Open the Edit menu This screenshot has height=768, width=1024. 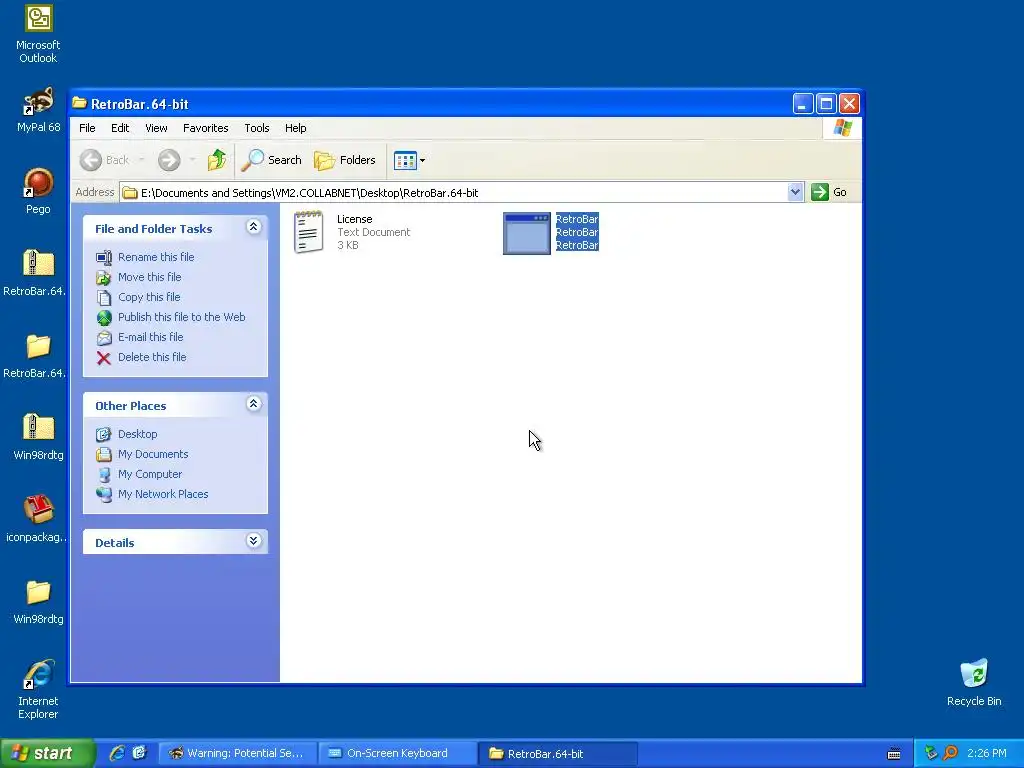point(120,128)
